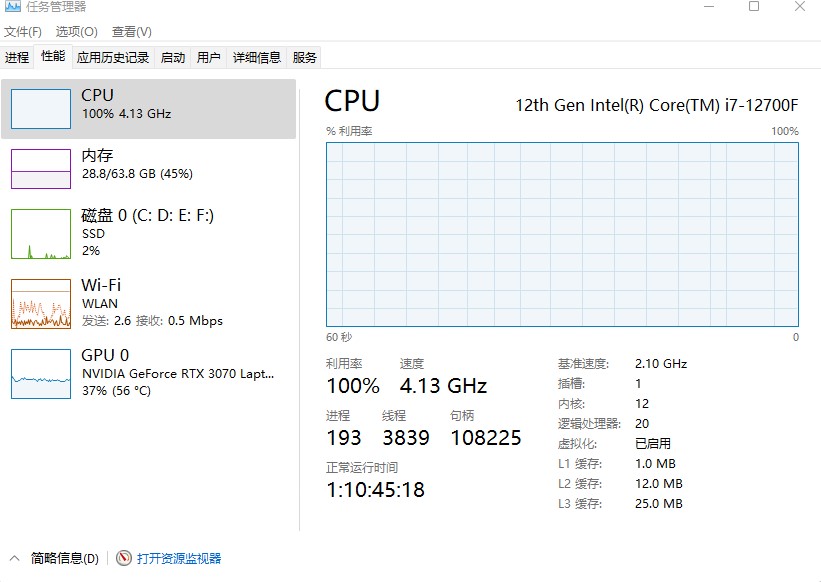Switch to the 用户 tab
The height and width of the screenshot is (582, 821).
tap(208, 57)
